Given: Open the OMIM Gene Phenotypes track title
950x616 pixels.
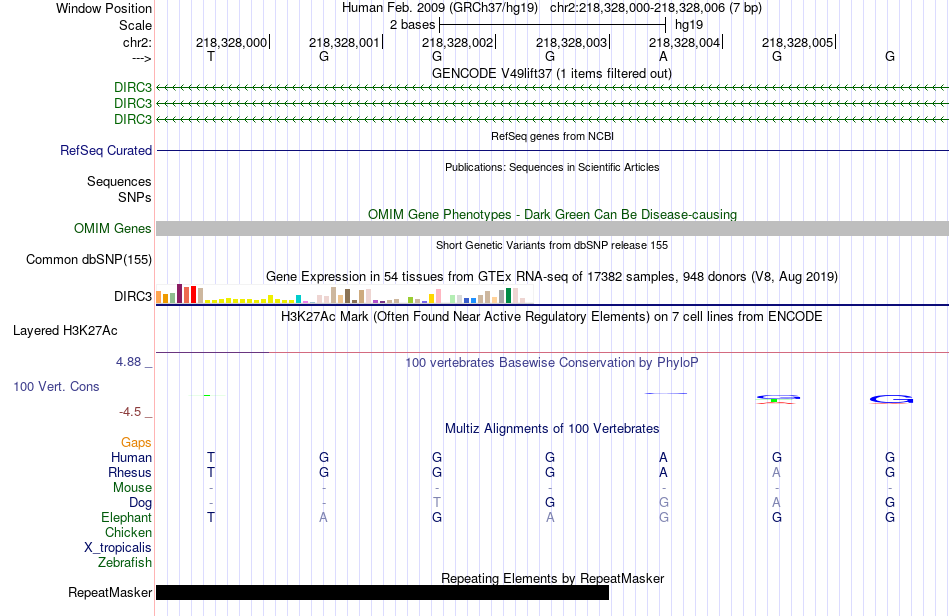Looking at the screenshot, I should 552,214.
